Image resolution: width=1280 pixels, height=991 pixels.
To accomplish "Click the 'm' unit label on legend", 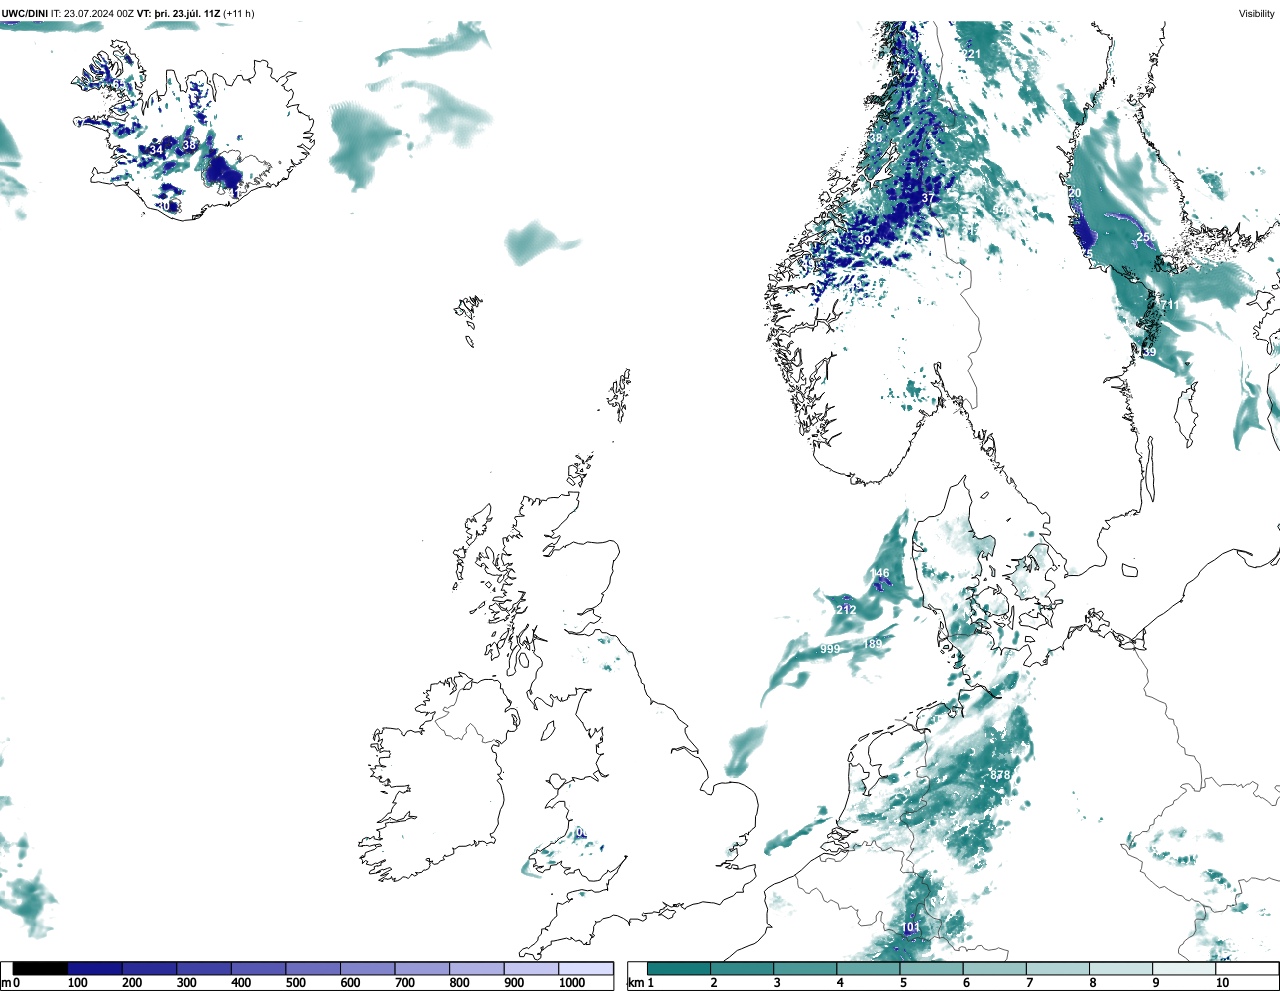I will [5, 983].
